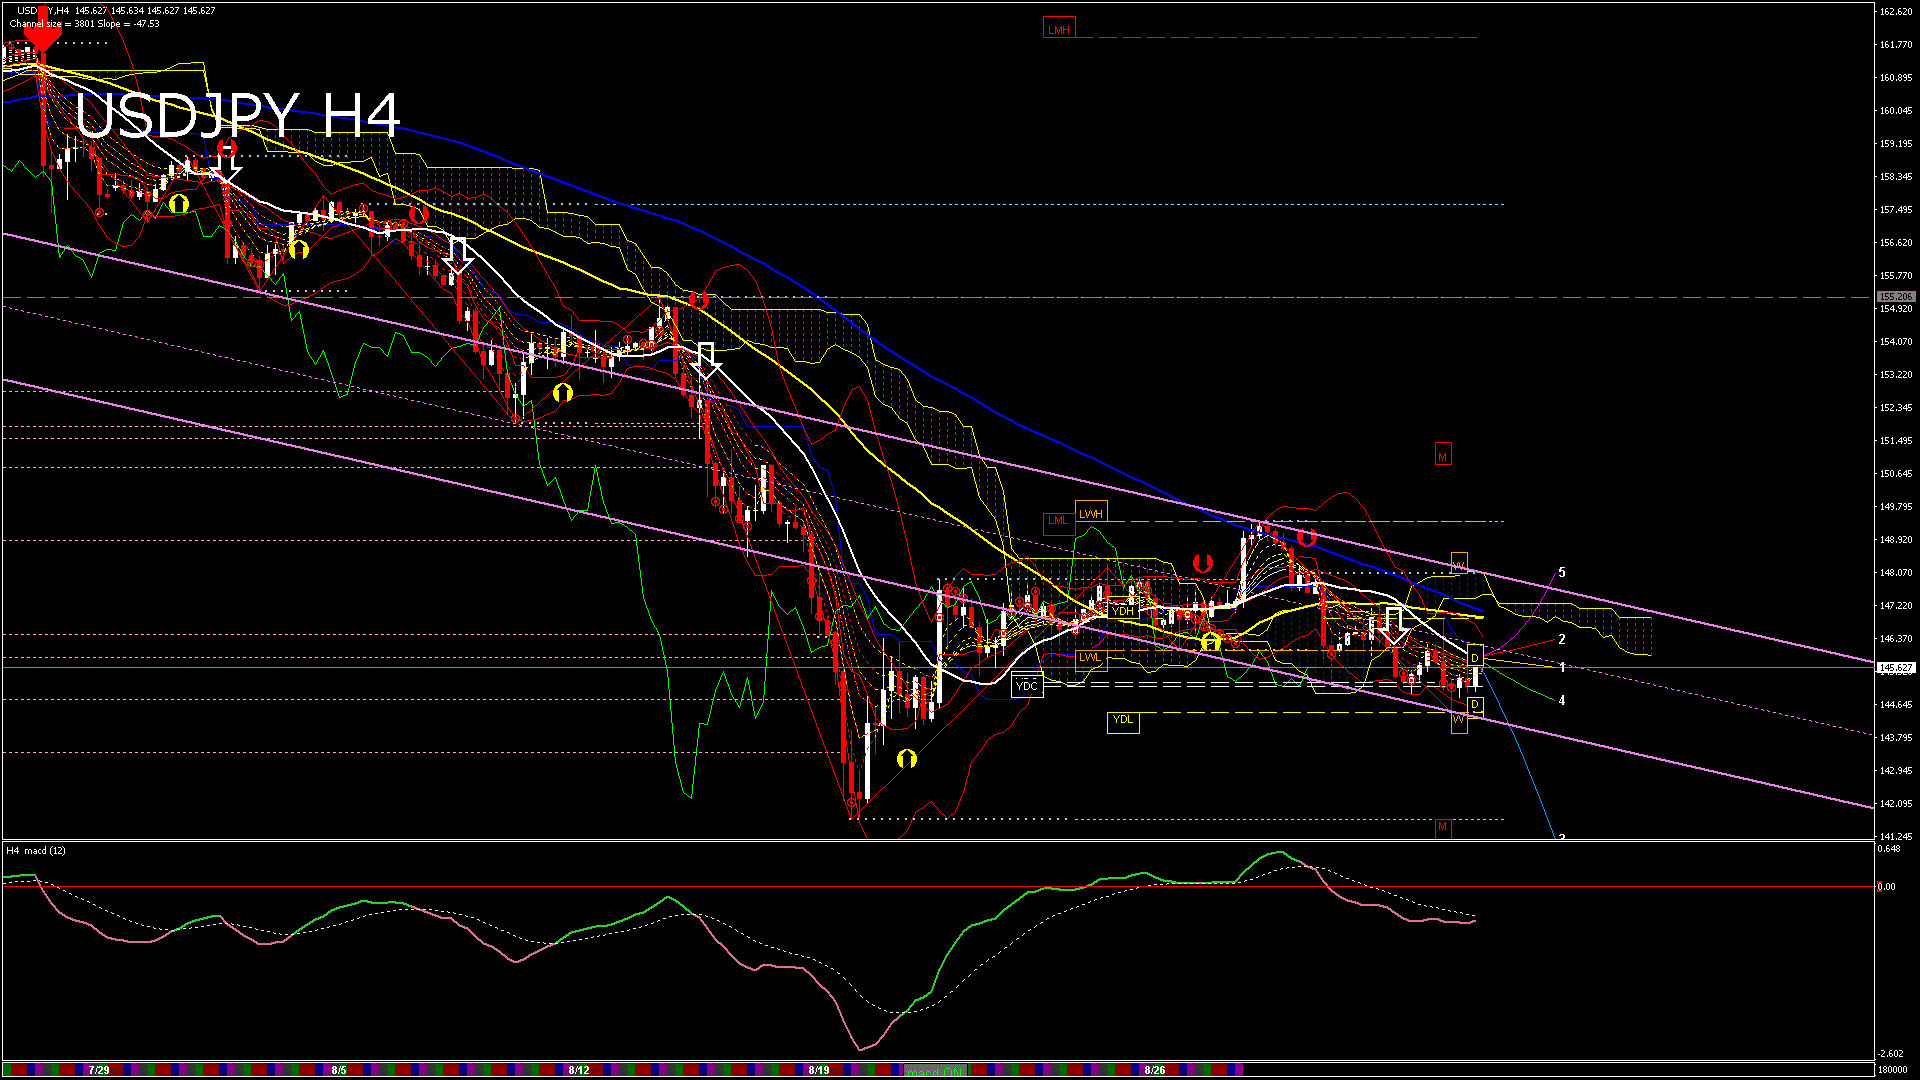
Task: Click the 8/19 date marker on the time axis
Action: pos(819,1070)
